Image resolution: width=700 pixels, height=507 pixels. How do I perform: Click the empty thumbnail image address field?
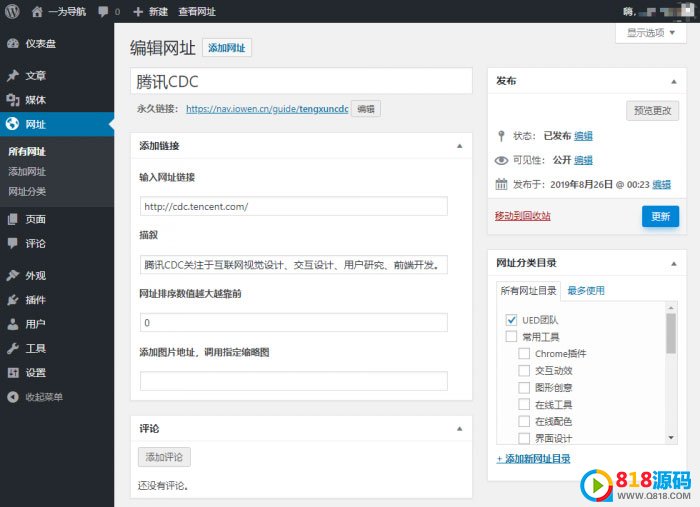point(294,381)
